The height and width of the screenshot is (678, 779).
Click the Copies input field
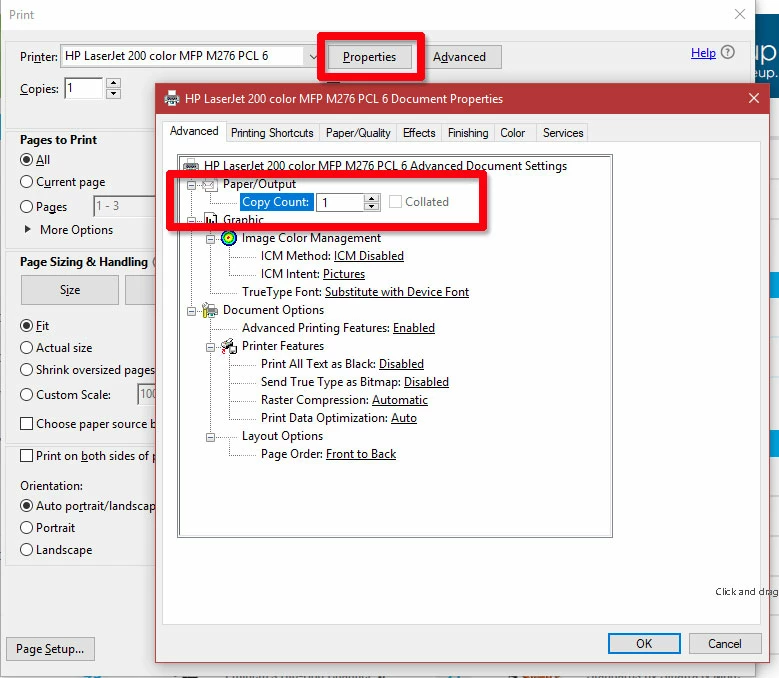[83, 88]
